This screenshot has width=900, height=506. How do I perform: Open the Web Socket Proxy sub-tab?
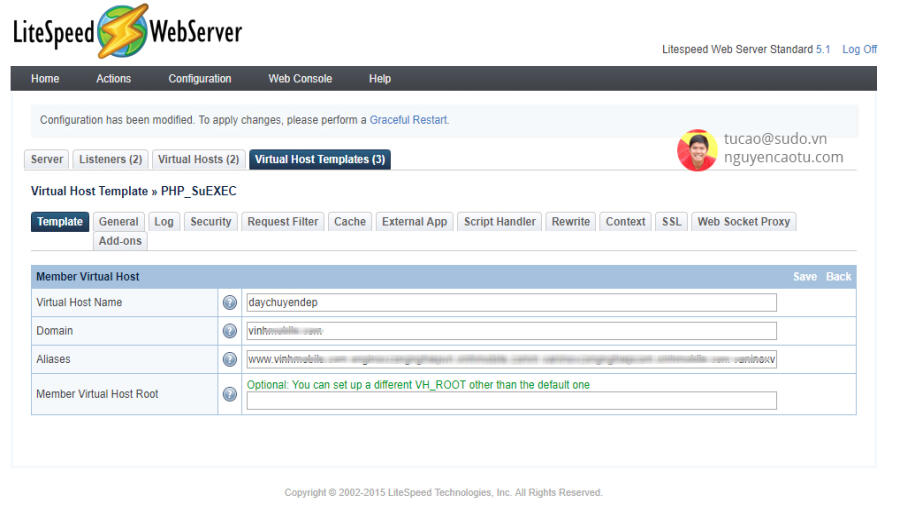[x=744, y=222]
